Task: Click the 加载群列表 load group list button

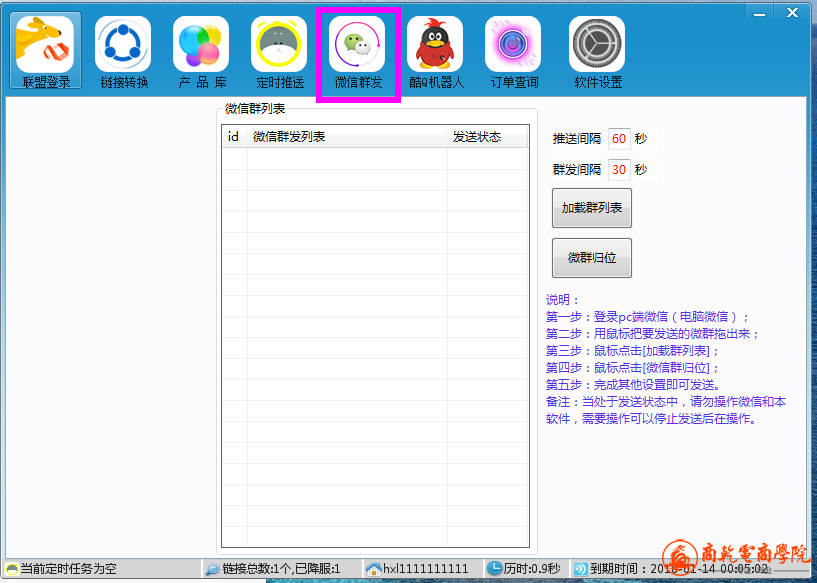Action: [x=592, y=208]
